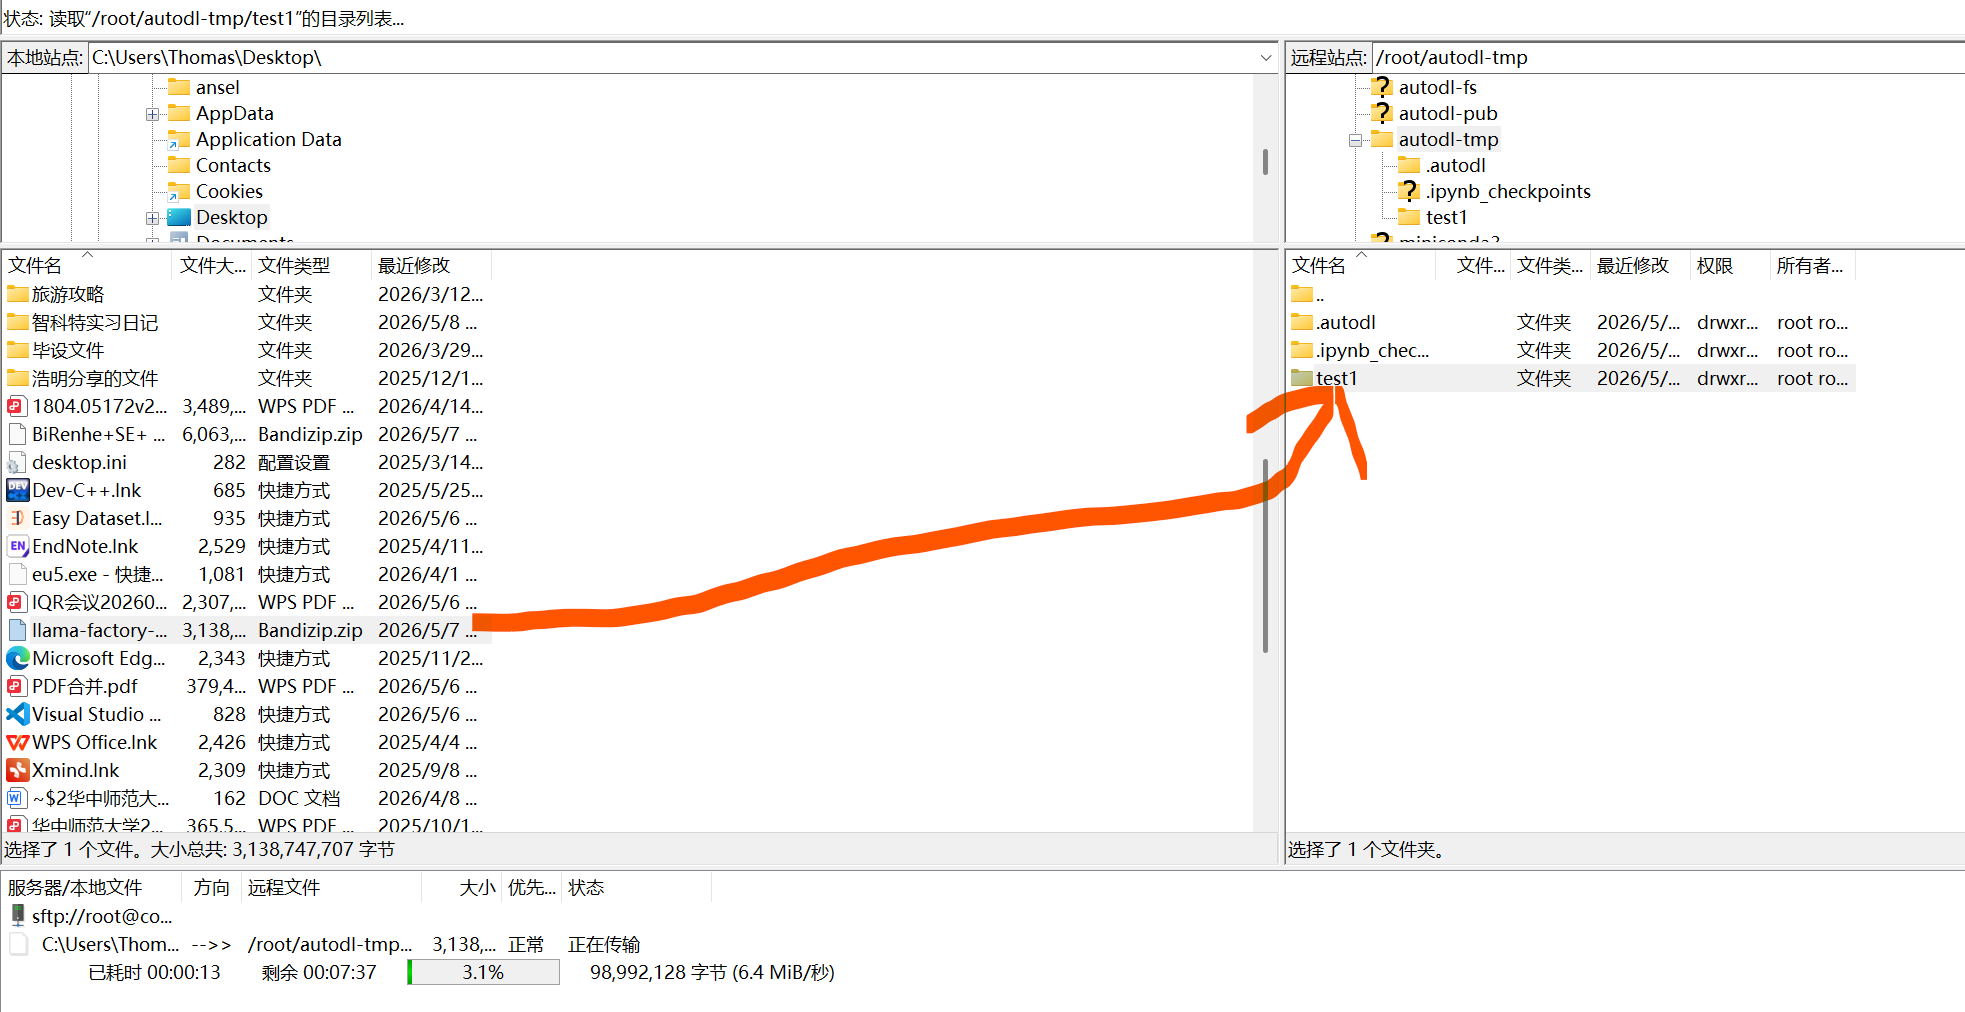Select the Microsoft Edge shortcut icon
This screenshot has height=1012, width=1965.
coord(17,658)
